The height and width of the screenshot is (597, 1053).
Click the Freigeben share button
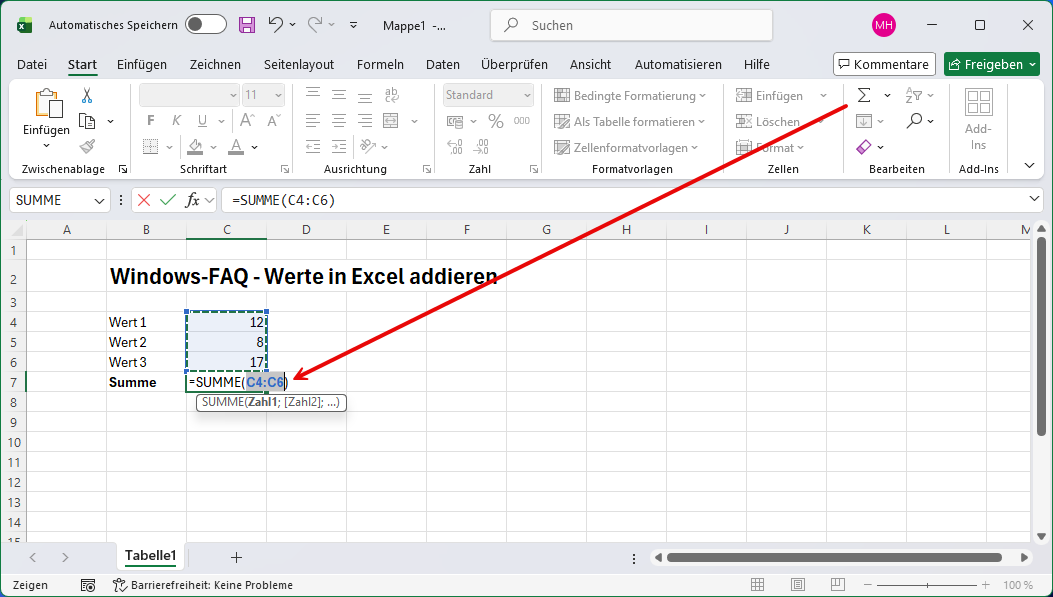(x=991, y=64)
